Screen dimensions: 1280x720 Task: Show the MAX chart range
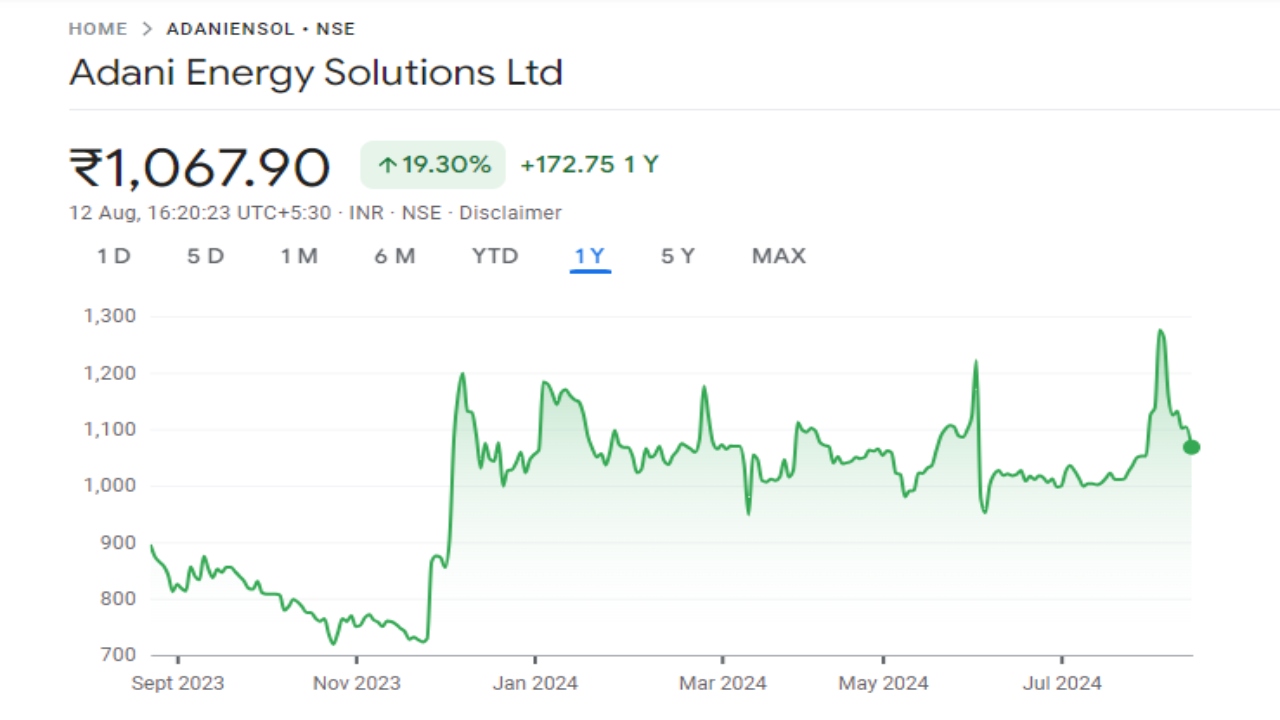(x=779, y=256)
